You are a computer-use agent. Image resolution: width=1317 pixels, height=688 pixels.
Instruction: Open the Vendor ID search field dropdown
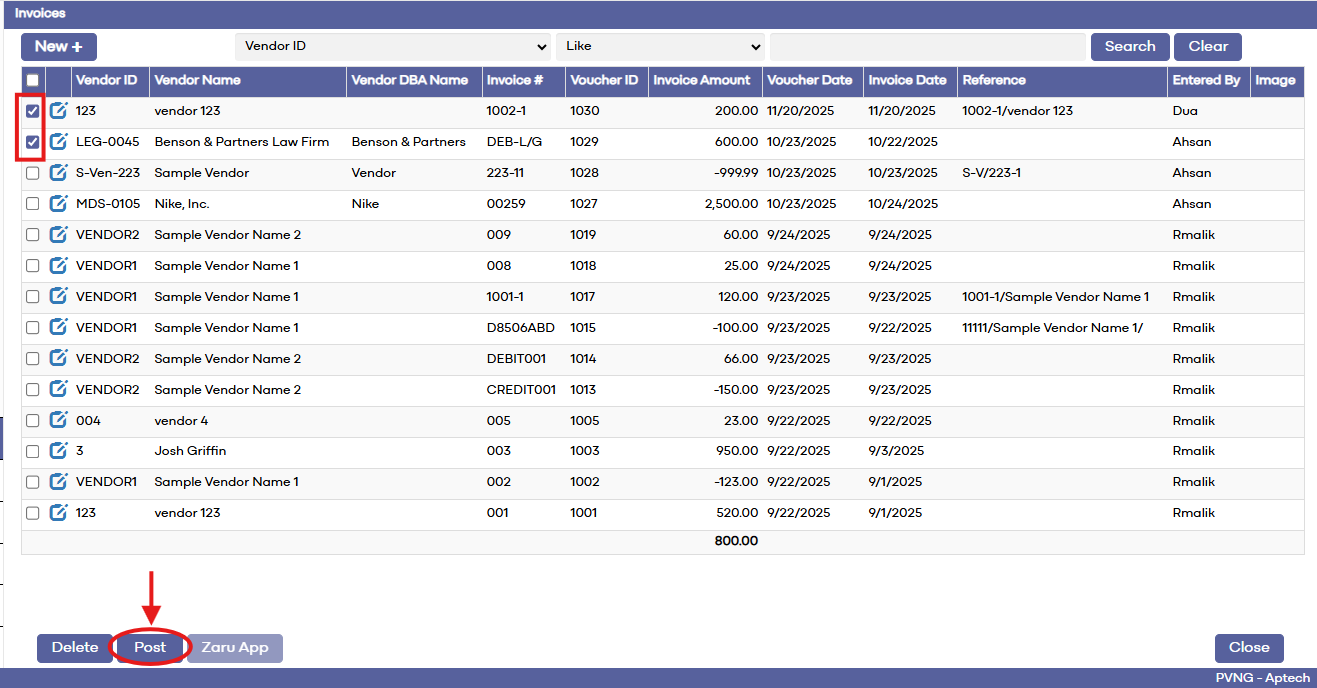(393, 46)
